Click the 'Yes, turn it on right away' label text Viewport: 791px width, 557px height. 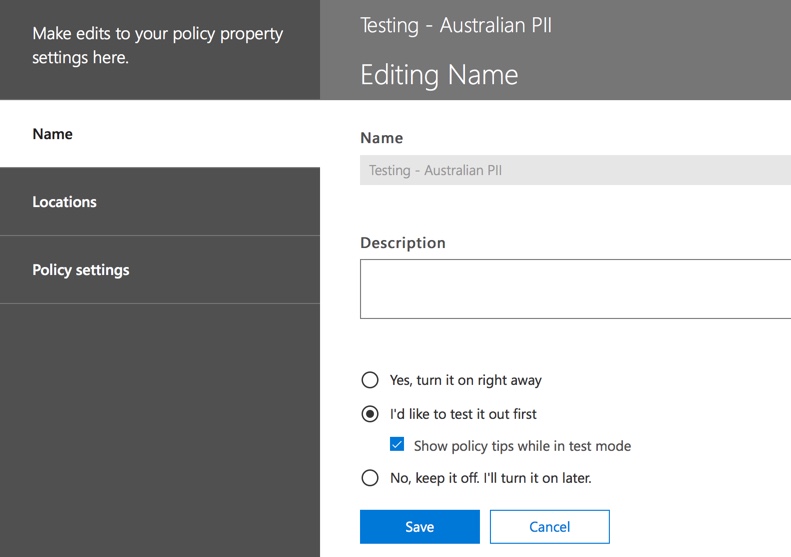click(x=465, y=380)
